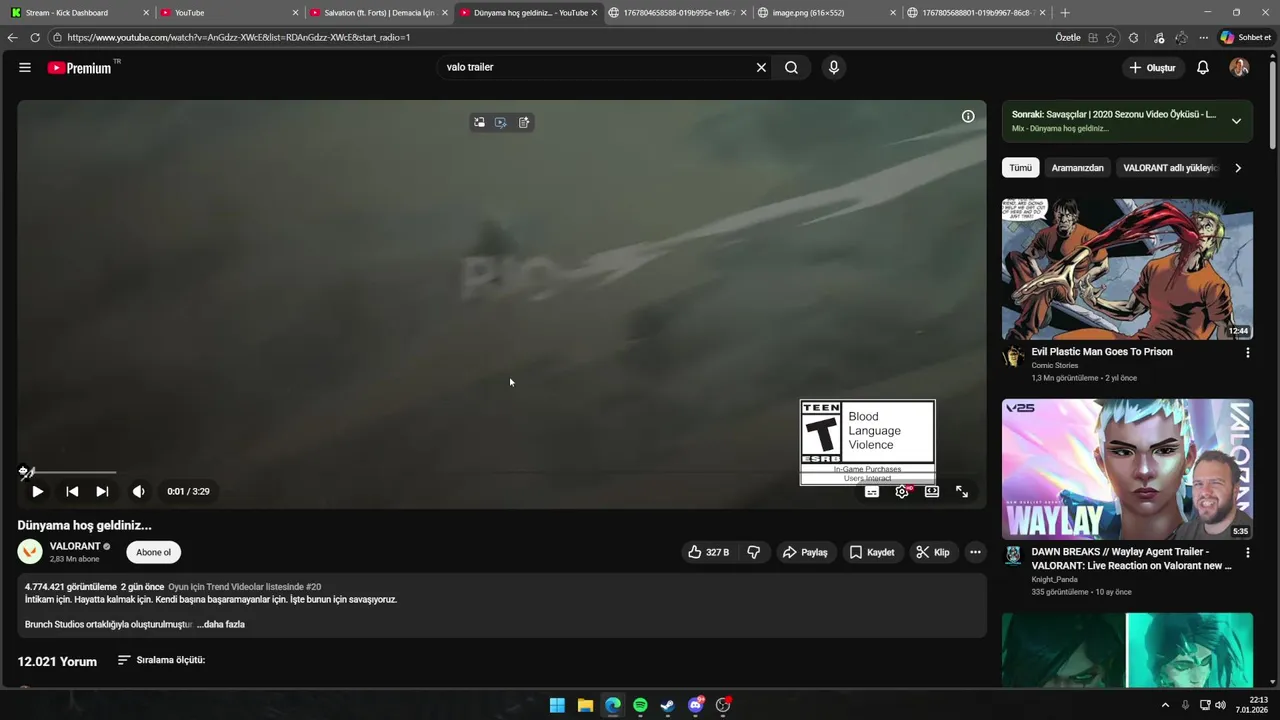Screen dimensions: 1280x720
Task: Select the Tümü filter chip
Action: tap(1020, 168)
